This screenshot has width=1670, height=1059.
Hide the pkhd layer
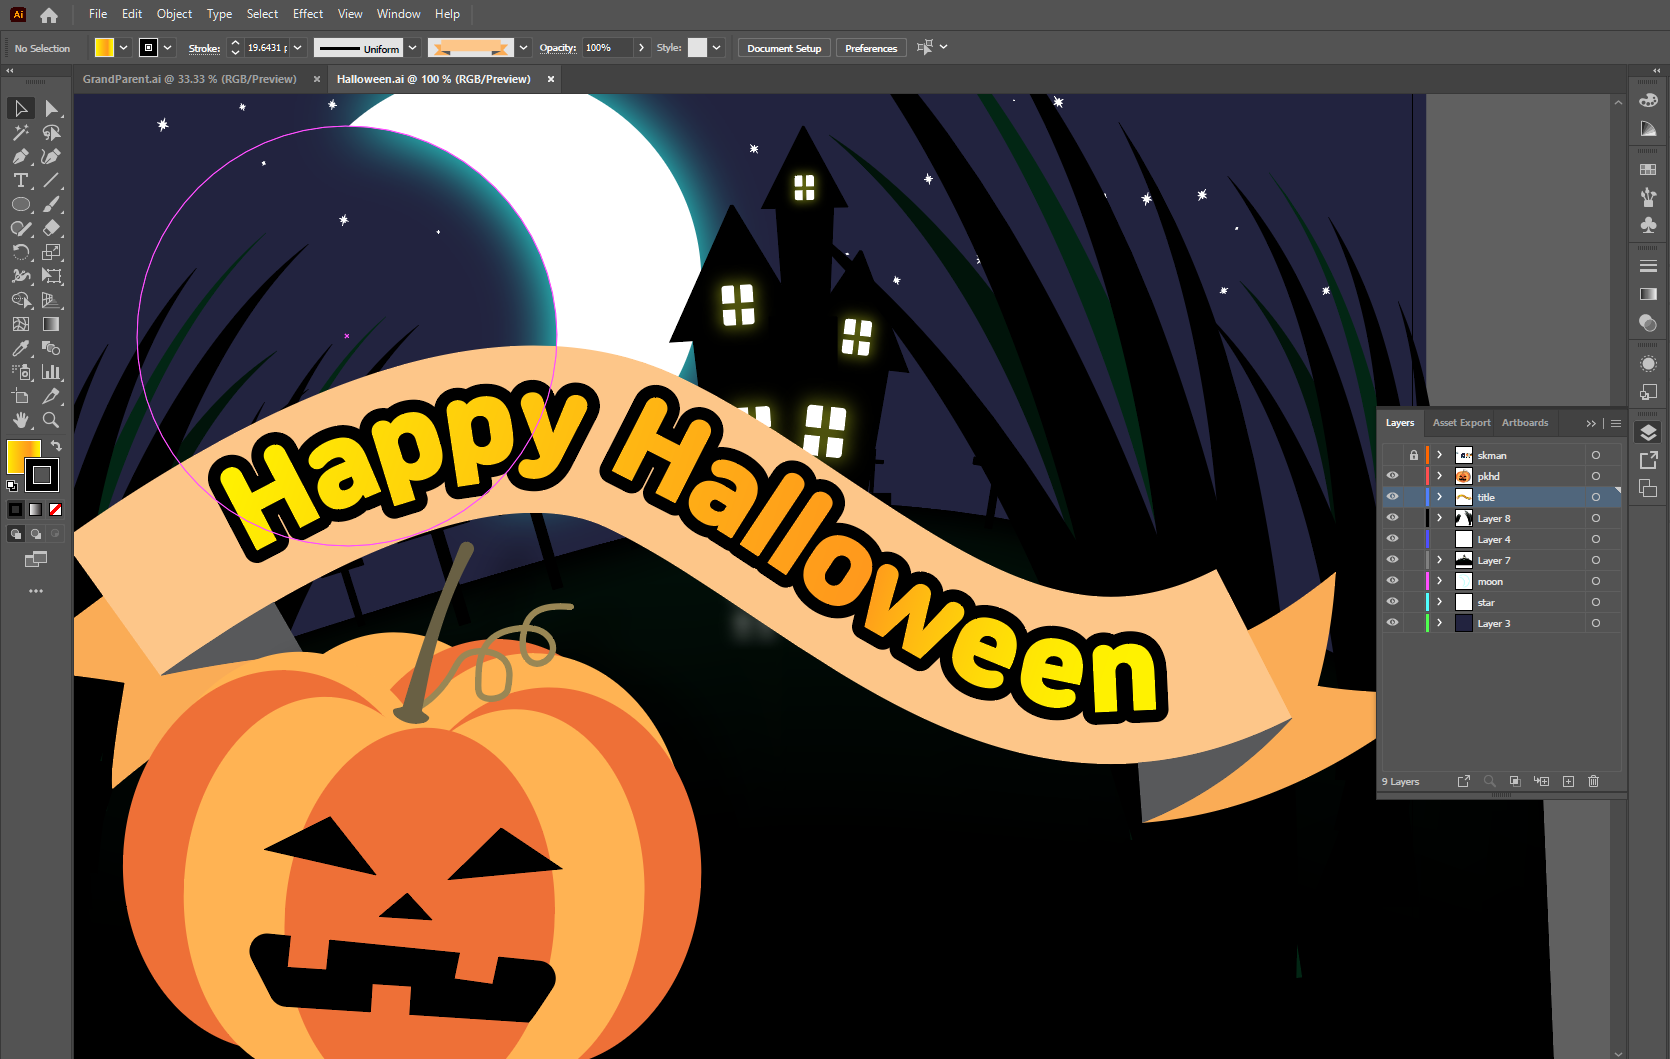pos(1392,476)
